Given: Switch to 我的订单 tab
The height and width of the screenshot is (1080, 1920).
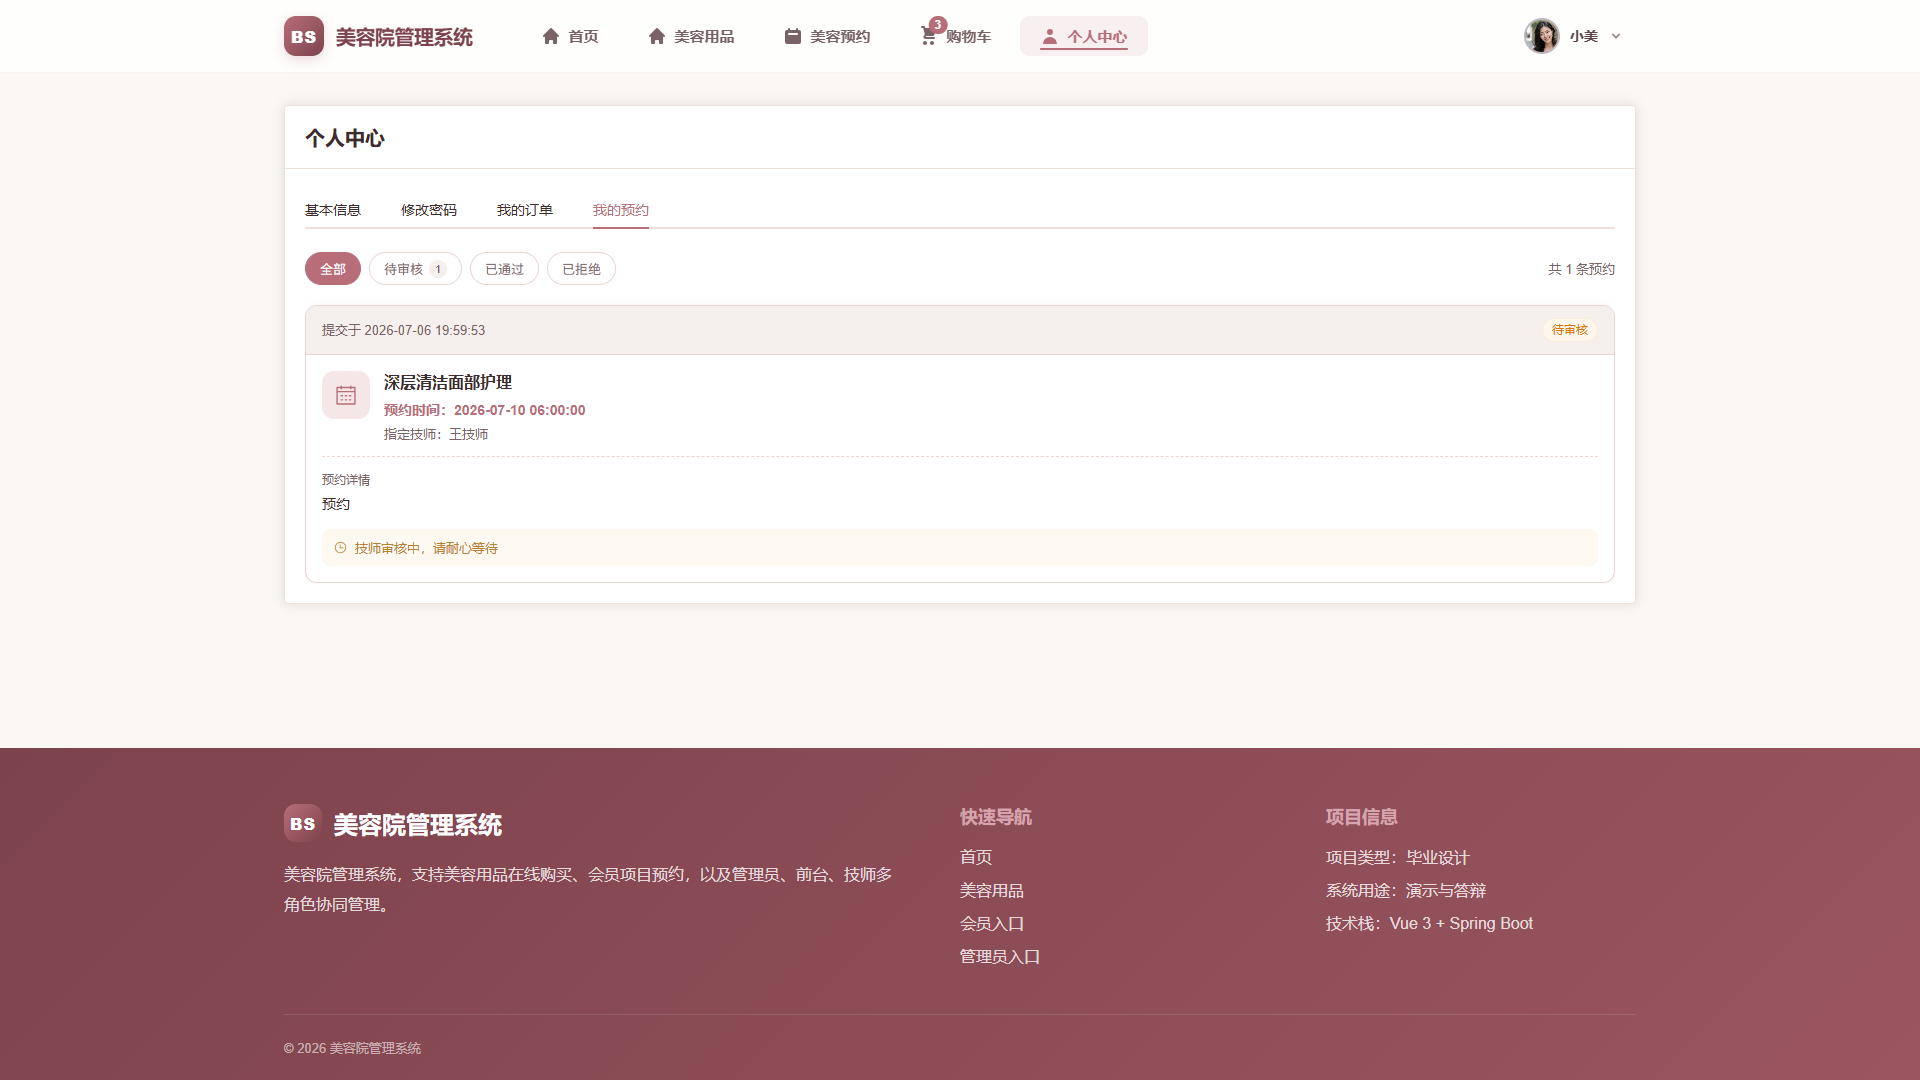Looking at the screenshot, I should [525, 210].
